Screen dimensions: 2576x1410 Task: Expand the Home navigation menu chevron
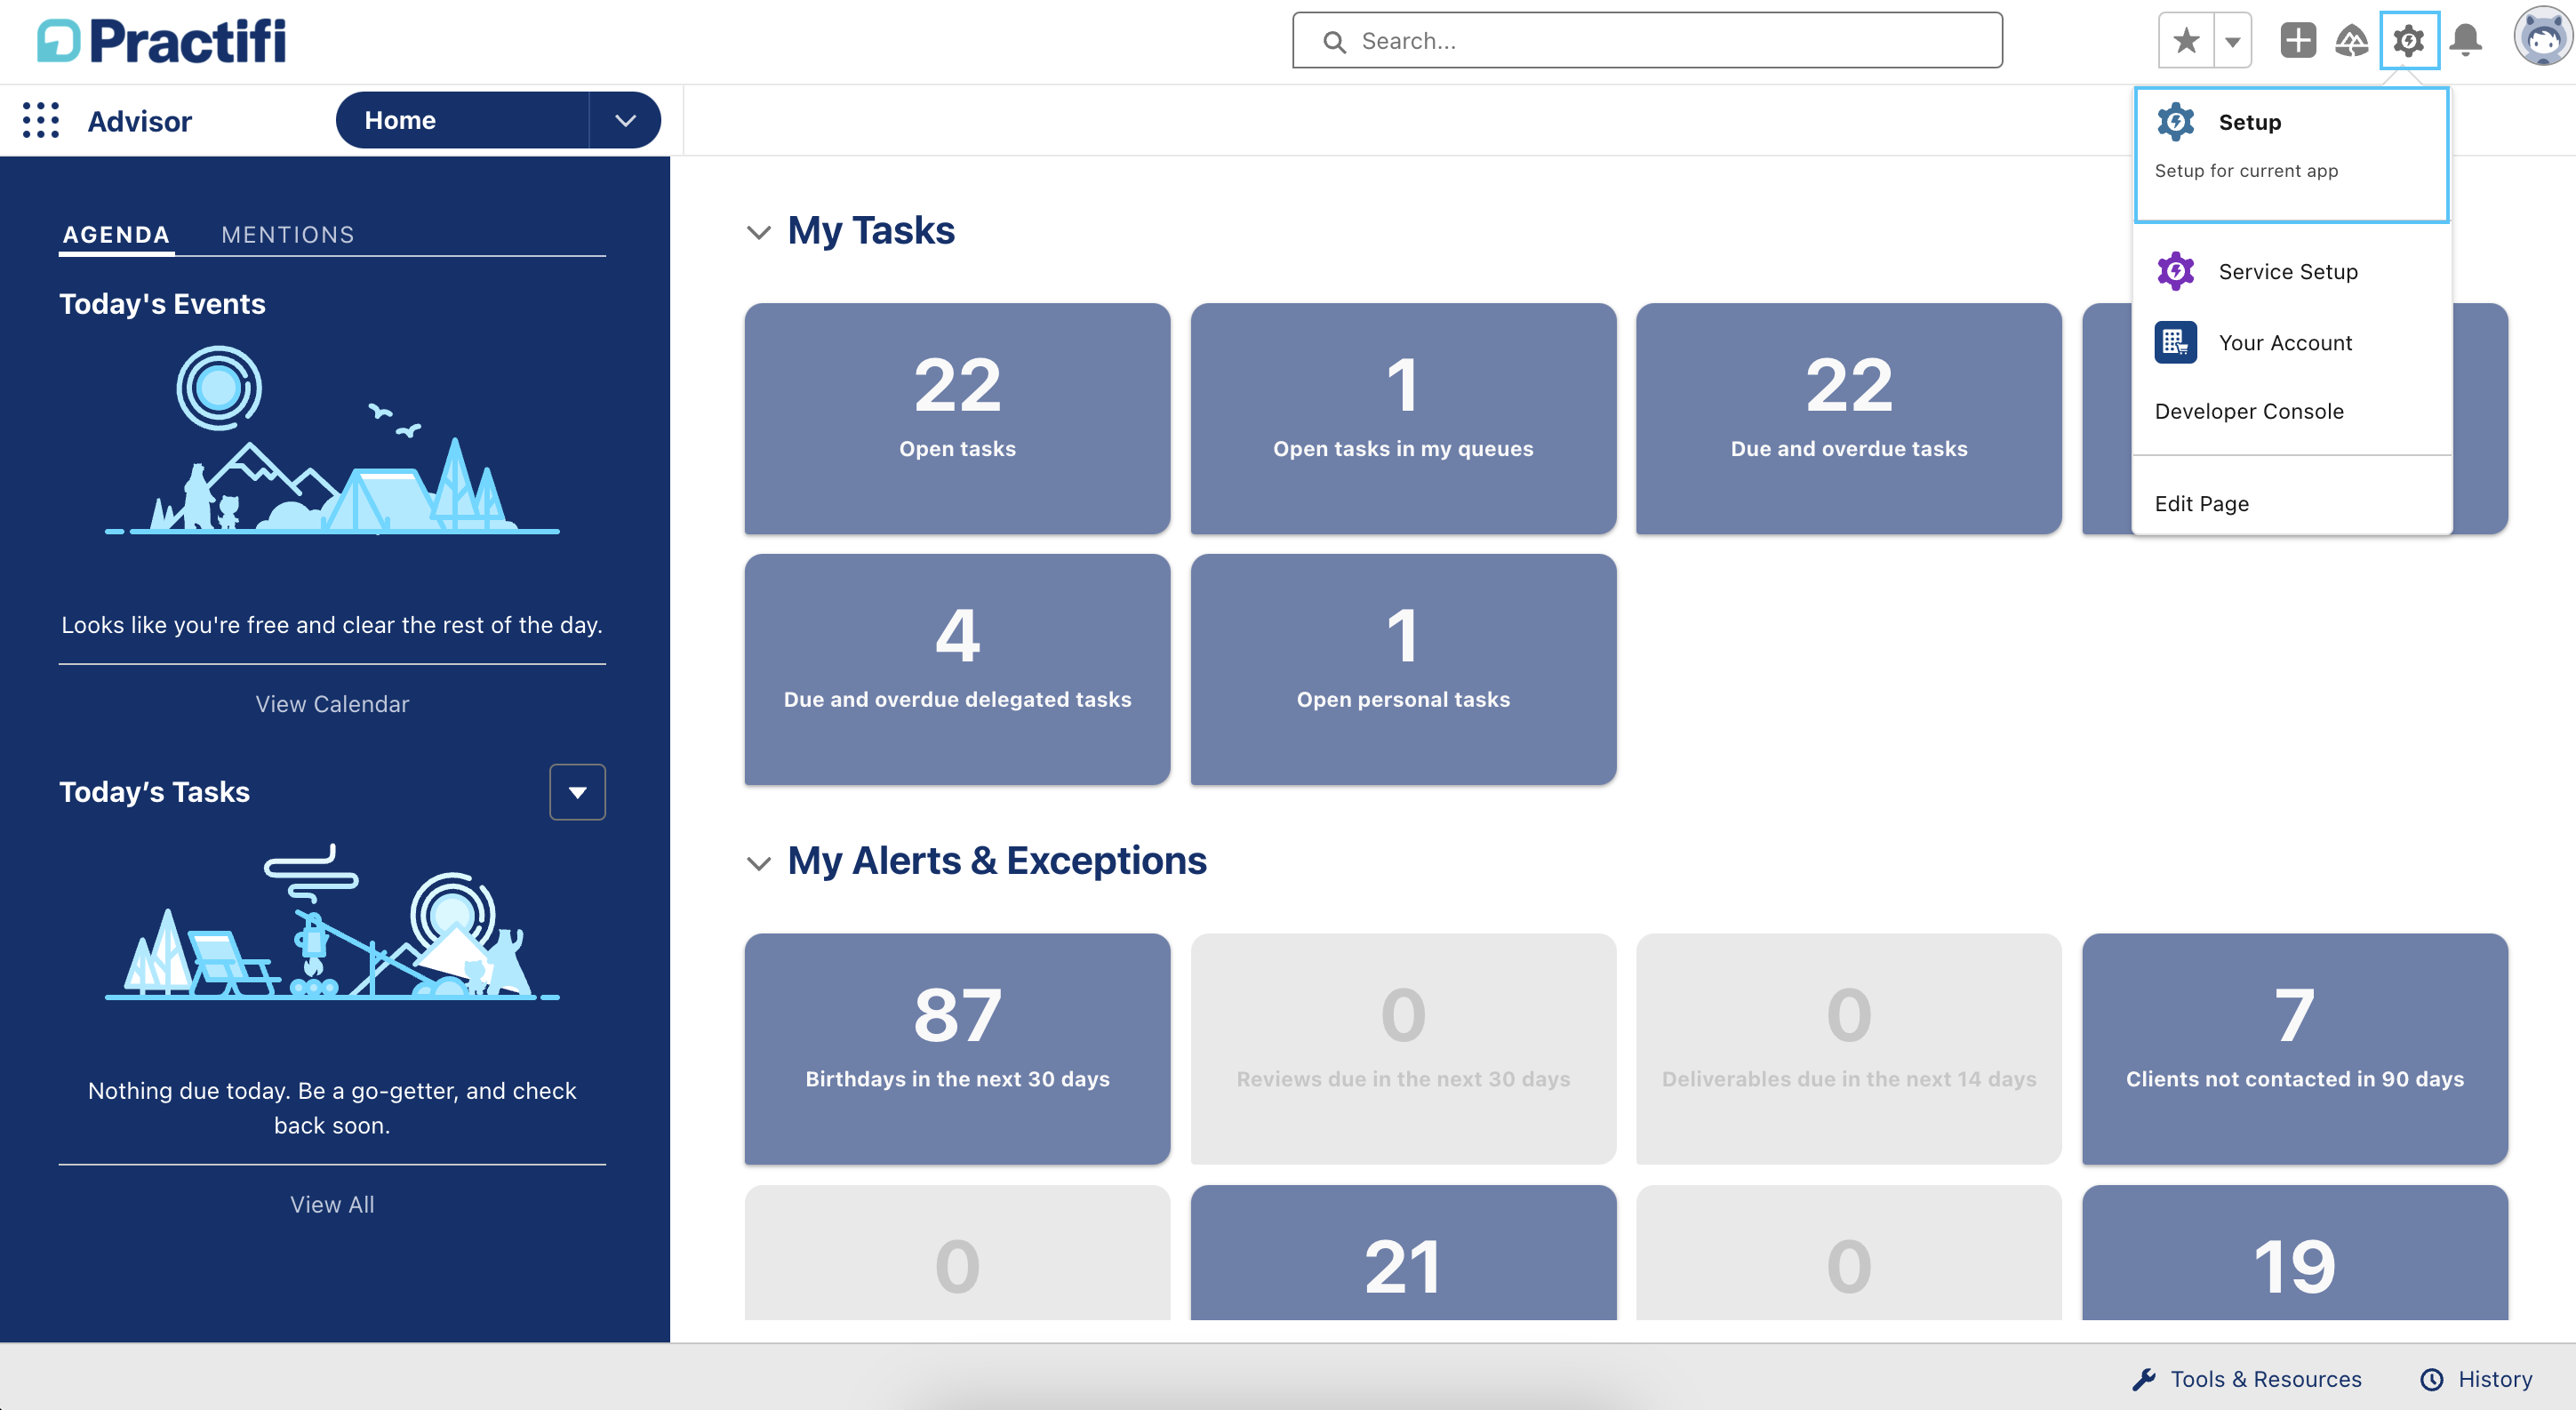(625, 120)
